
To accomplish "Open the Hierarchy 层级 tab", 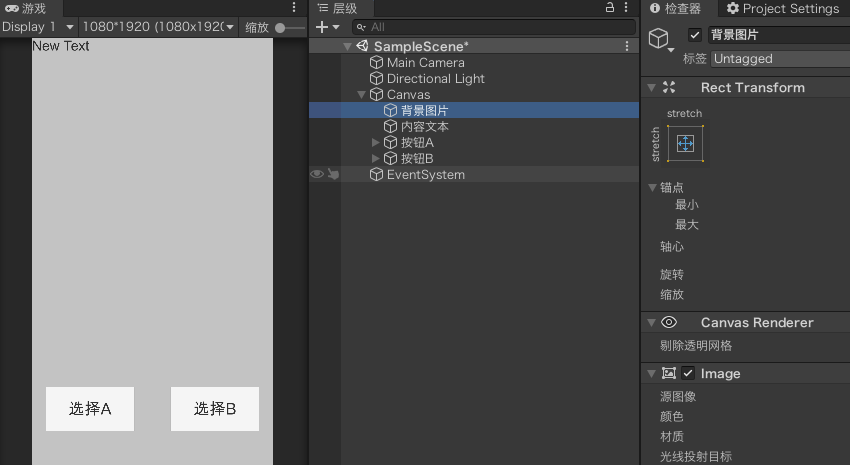I will (x=337, y=8).
